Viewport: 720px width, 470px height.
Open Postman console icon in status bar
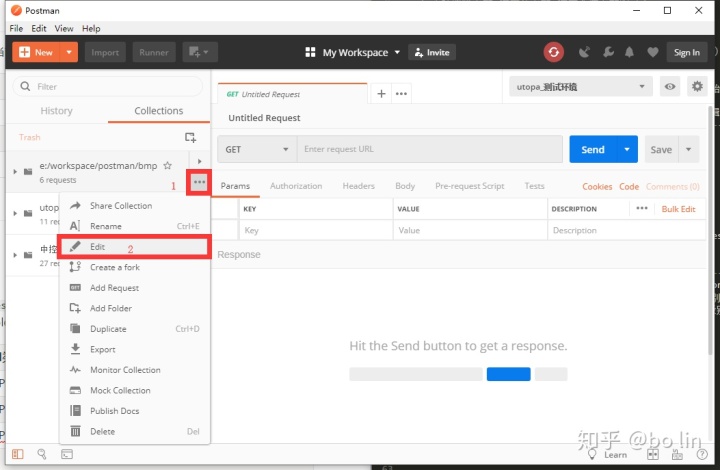coord(67,454)
